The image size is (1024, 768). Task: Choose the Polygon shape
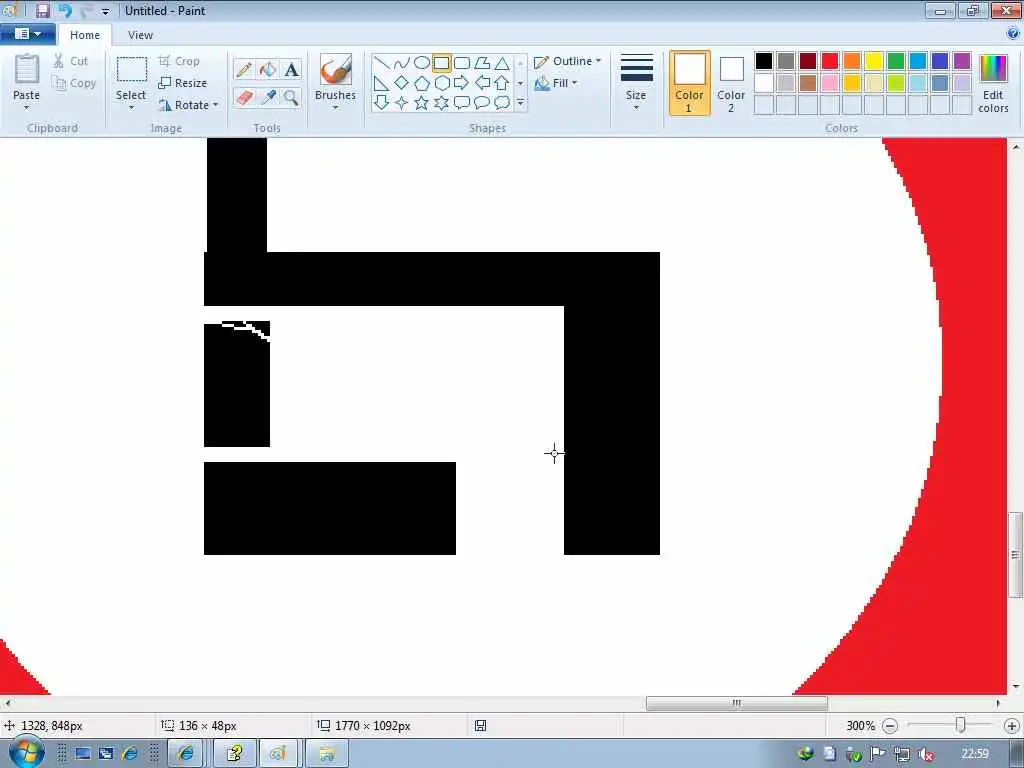[x=482, y=63]
